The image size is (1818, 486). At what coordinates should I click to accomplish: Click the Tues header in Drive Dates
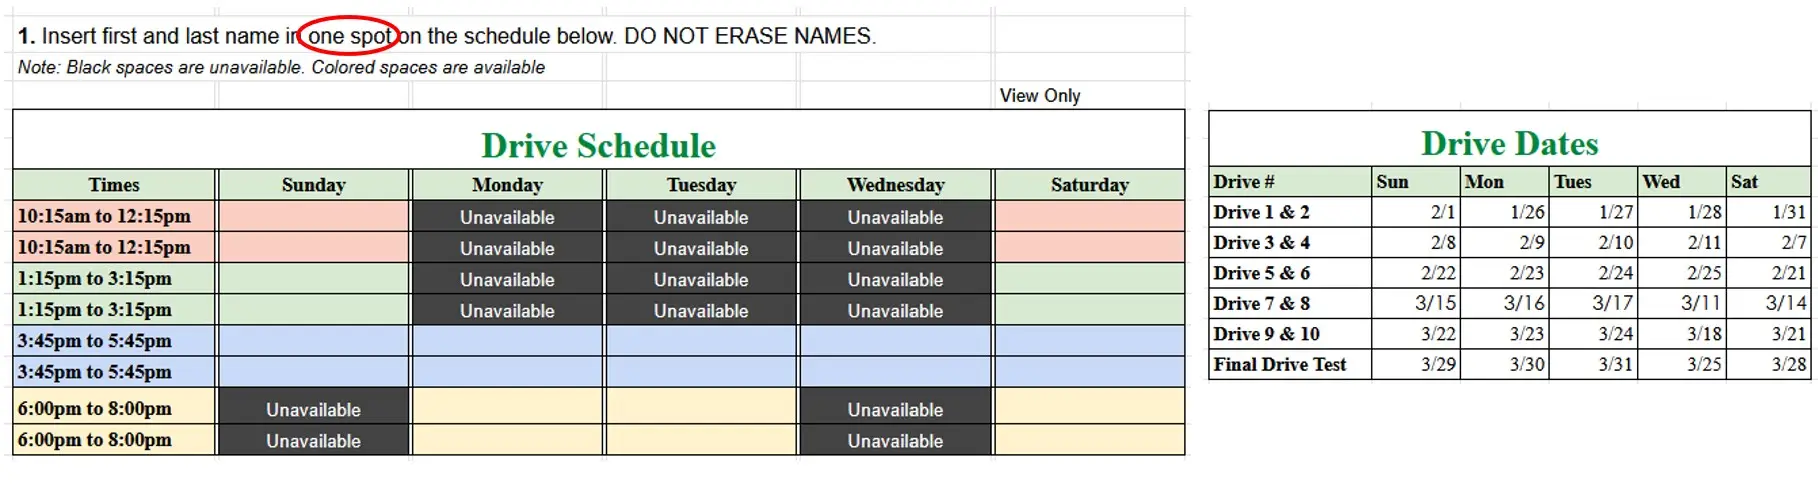click(x=1572, y=182)
